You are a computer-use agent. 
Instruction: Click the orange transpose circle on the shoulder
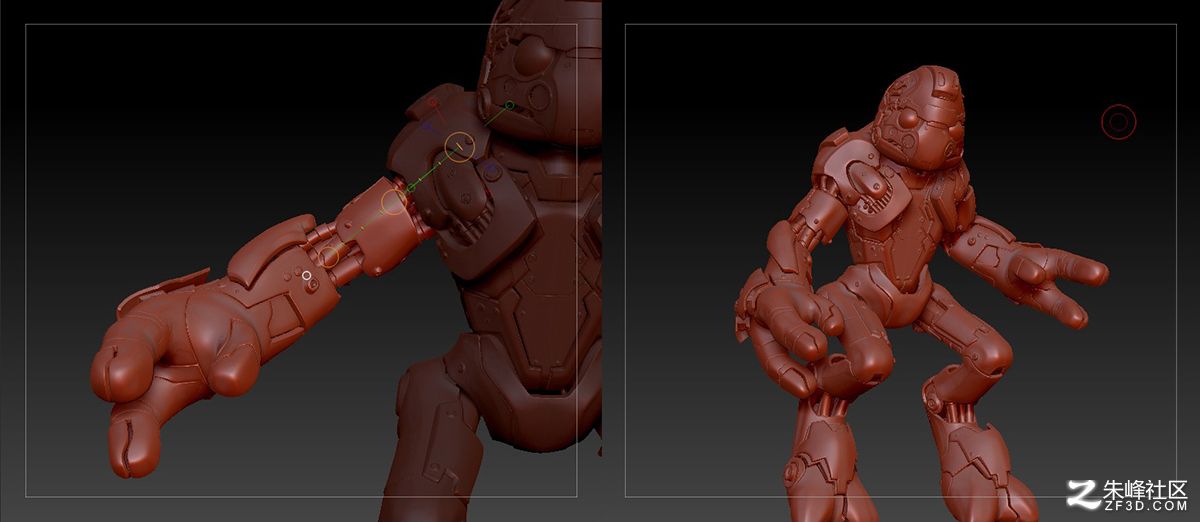[x=459, y=146]
